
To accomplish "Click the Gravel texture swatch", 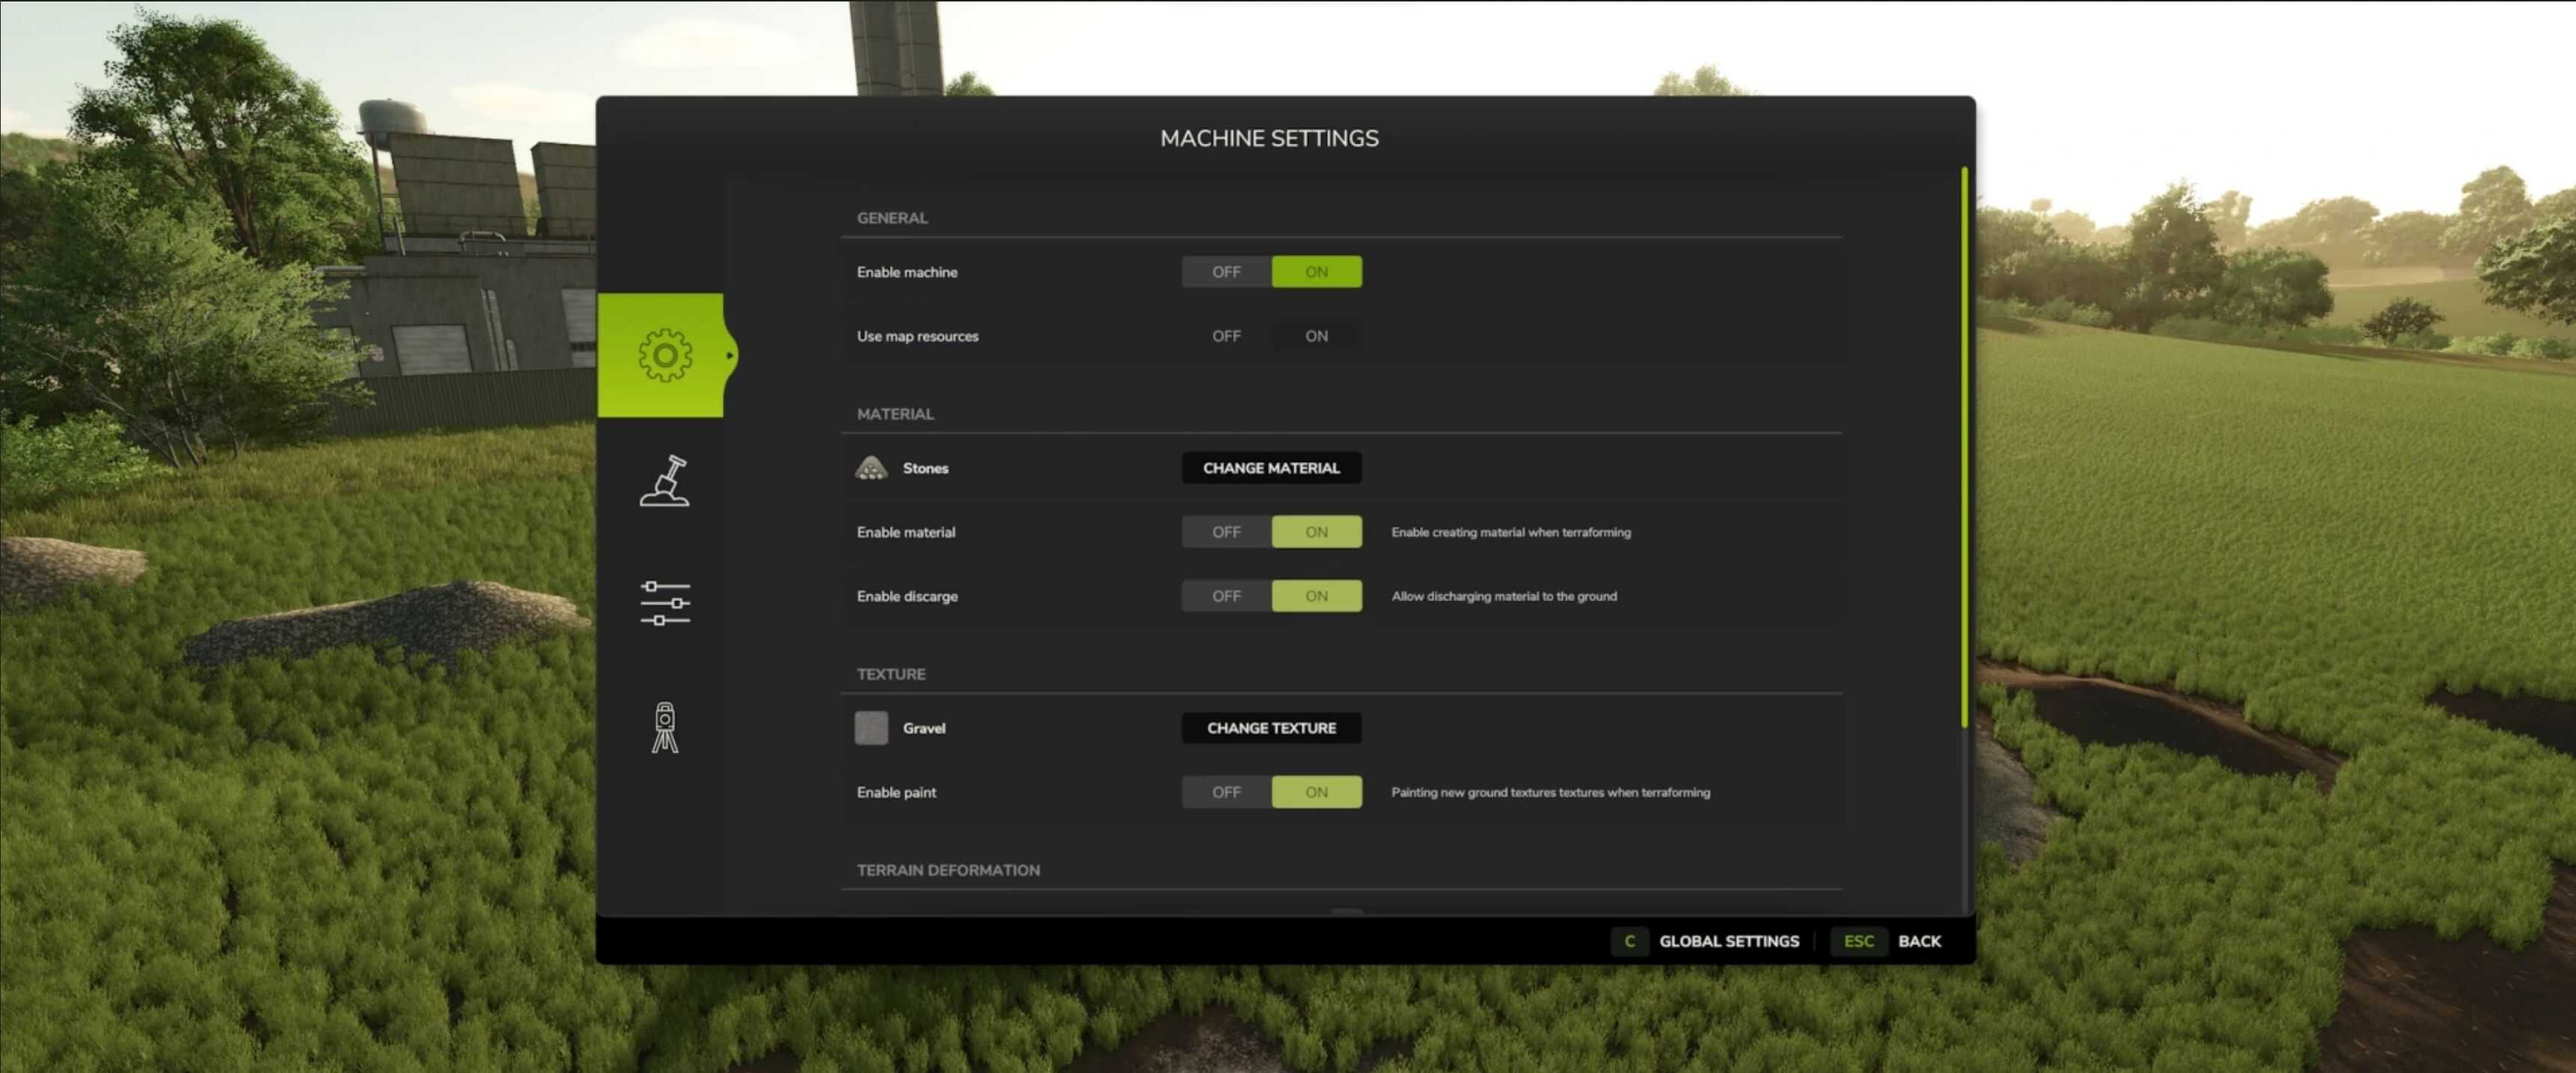I will pyautogui.click(x=871, y=728).
